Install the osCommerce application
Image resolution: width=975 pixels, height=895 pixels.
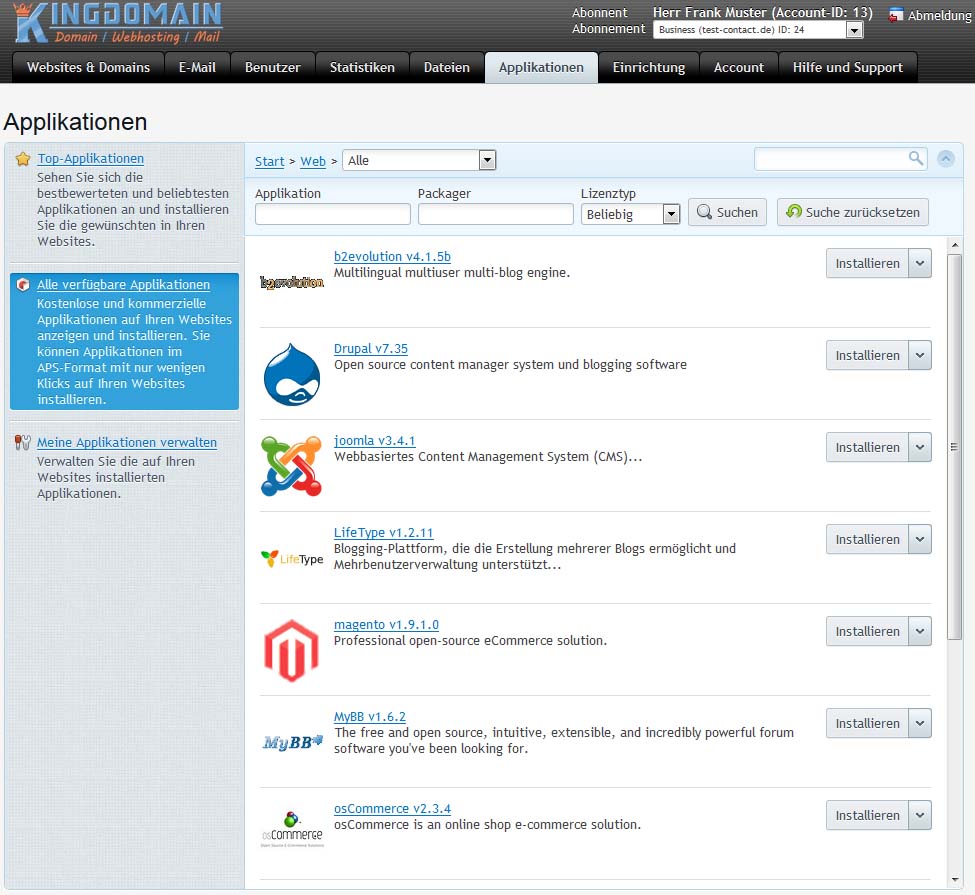(867, 815)
